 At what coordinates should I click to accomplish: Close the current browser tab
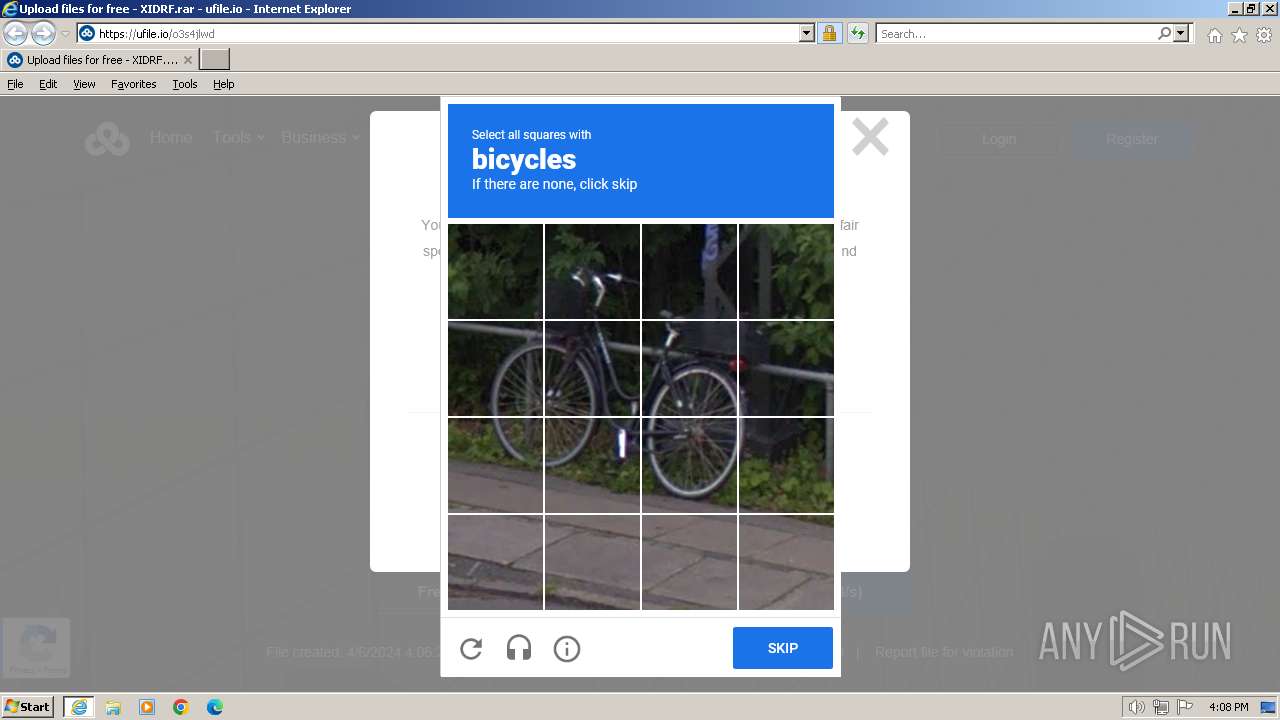(187, 60)
